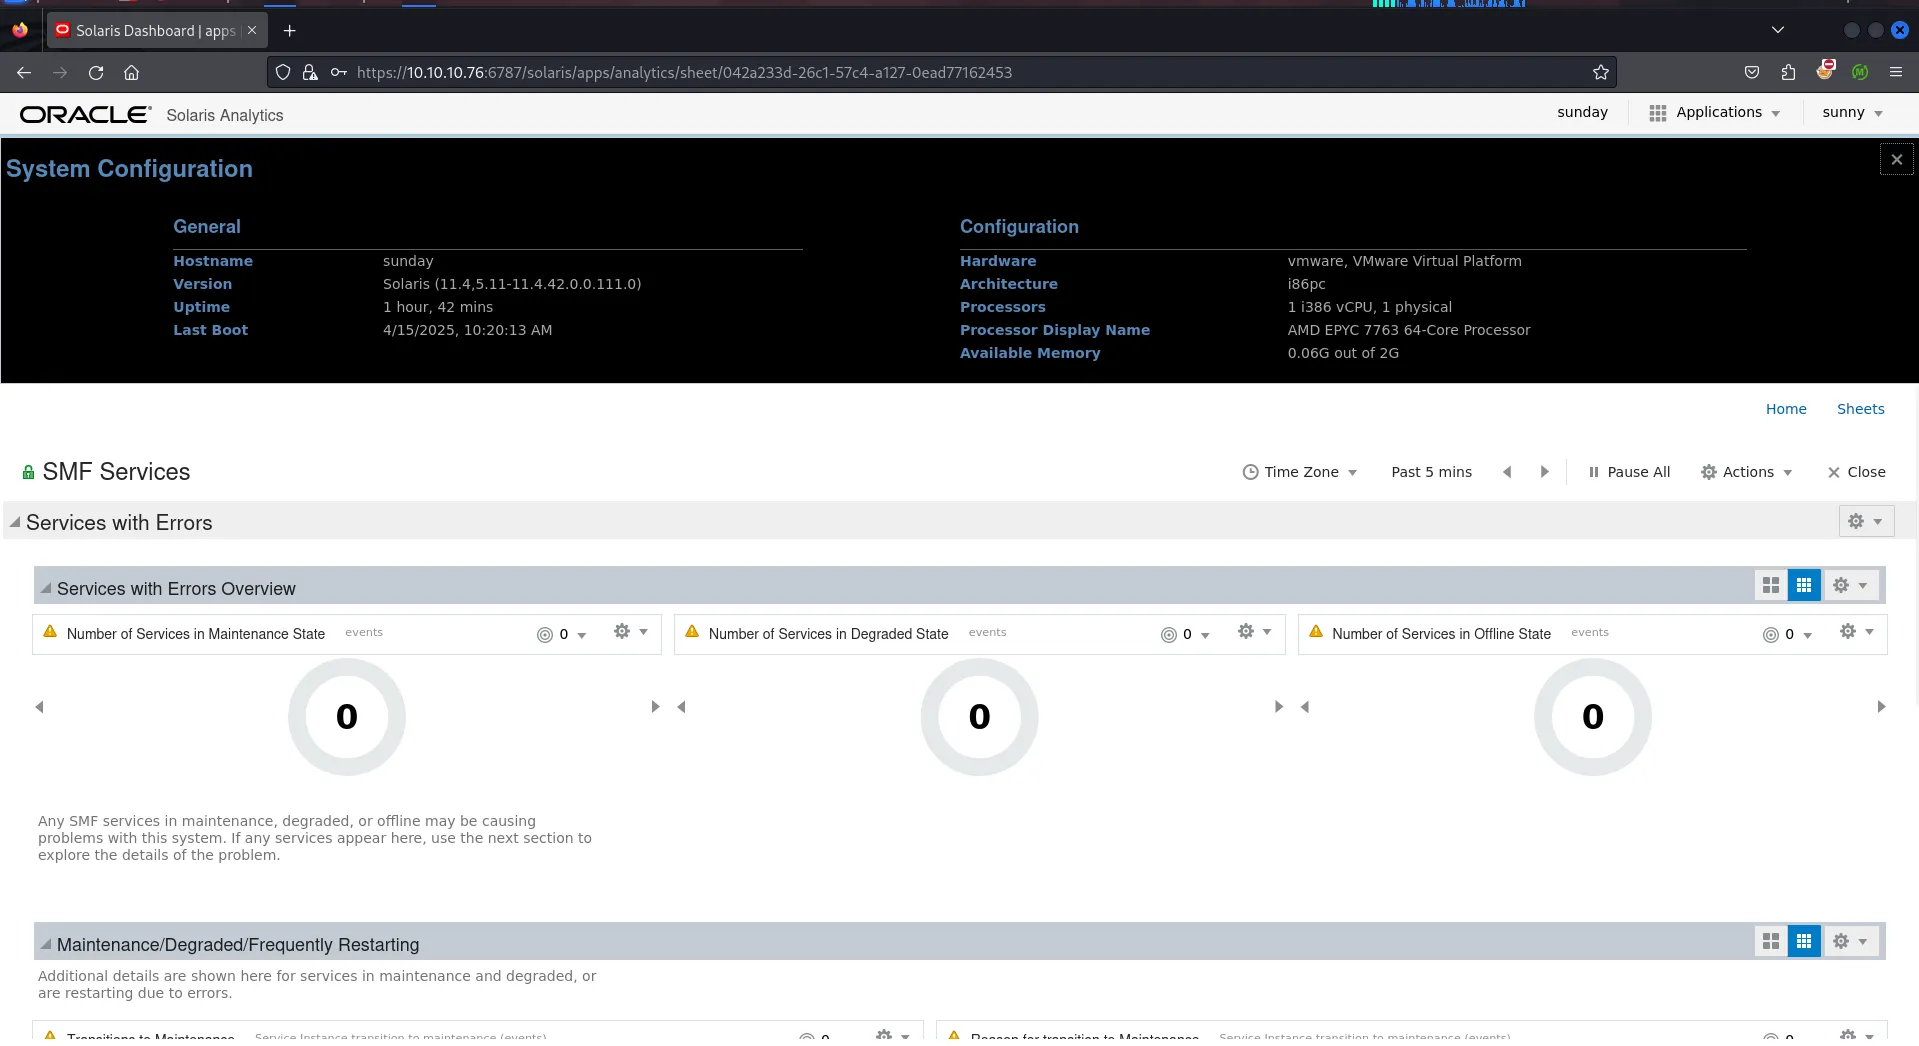
Task: Click the Maintenance State donut gauge
Action: [347, 717]
